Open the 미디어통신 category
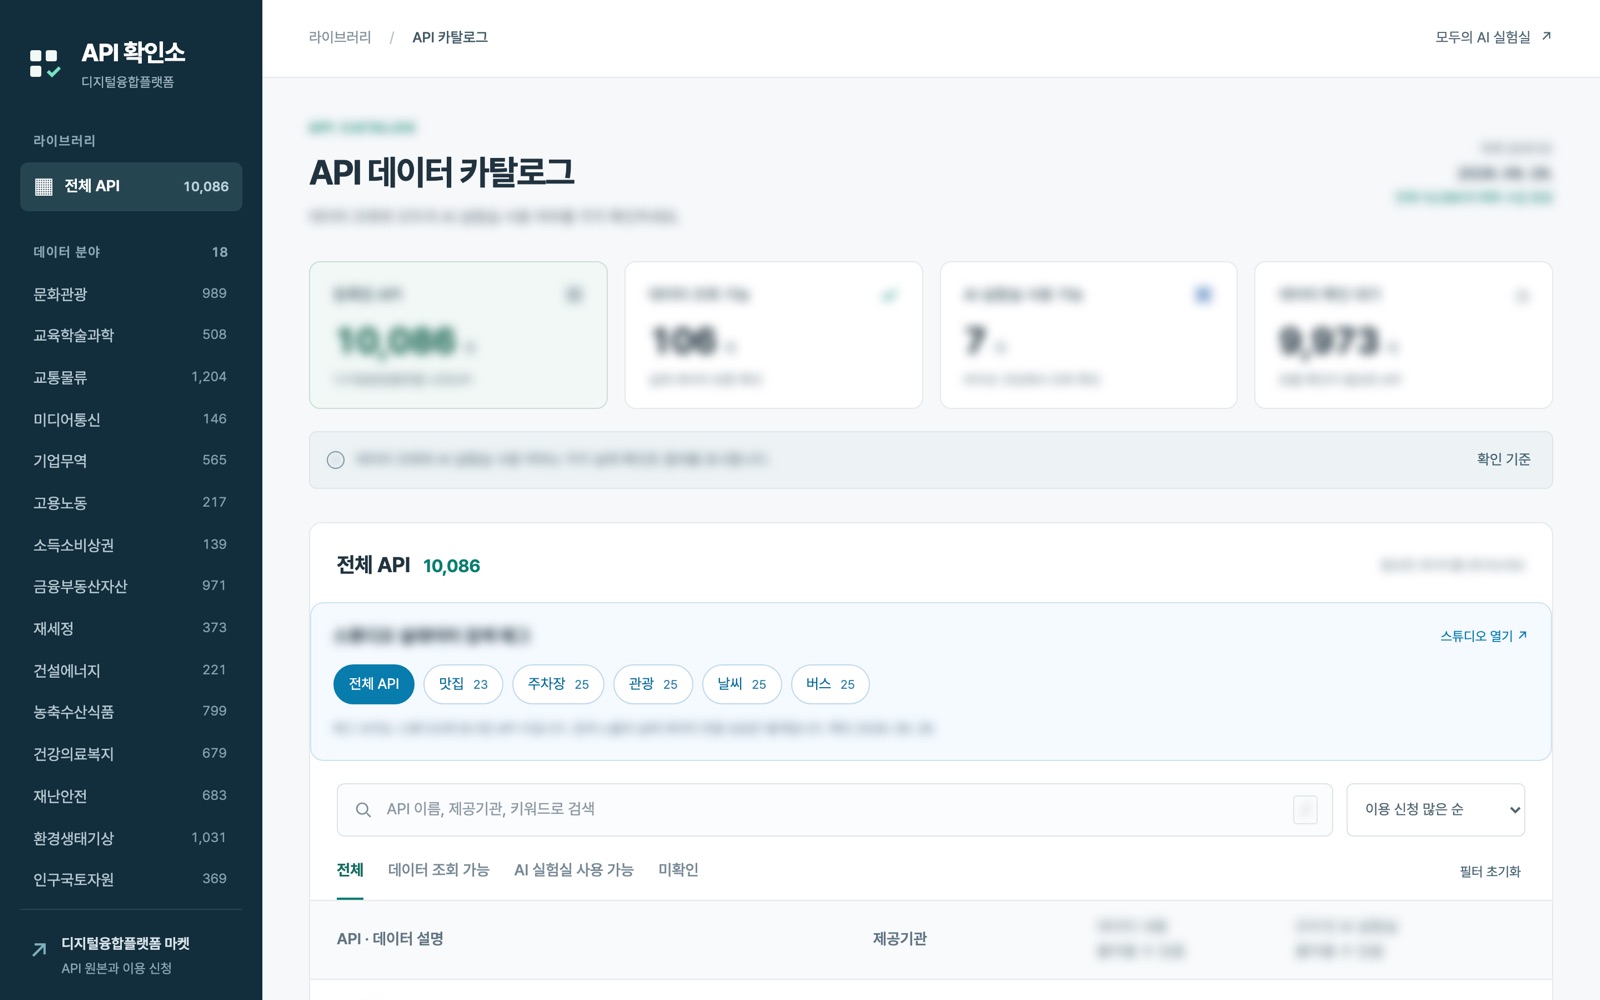The image size is (1600, 1000). (131, 419)
